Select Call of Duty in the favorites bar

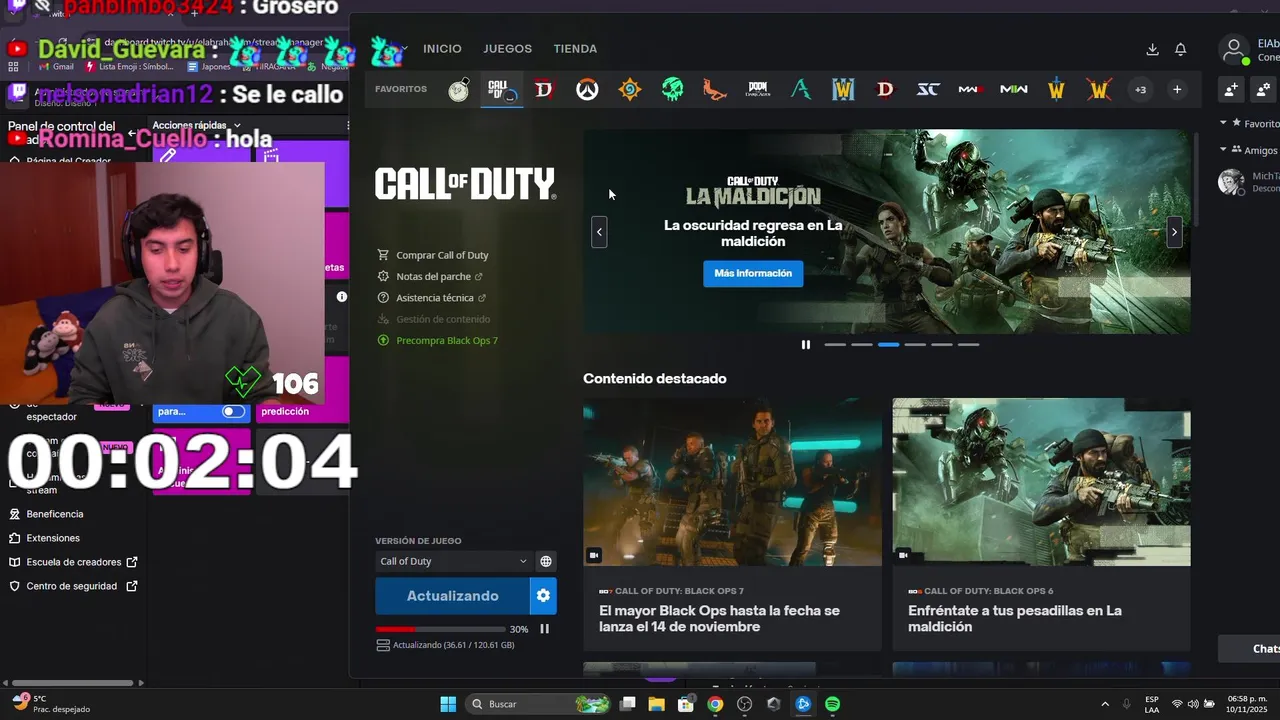tap(501, 90)
